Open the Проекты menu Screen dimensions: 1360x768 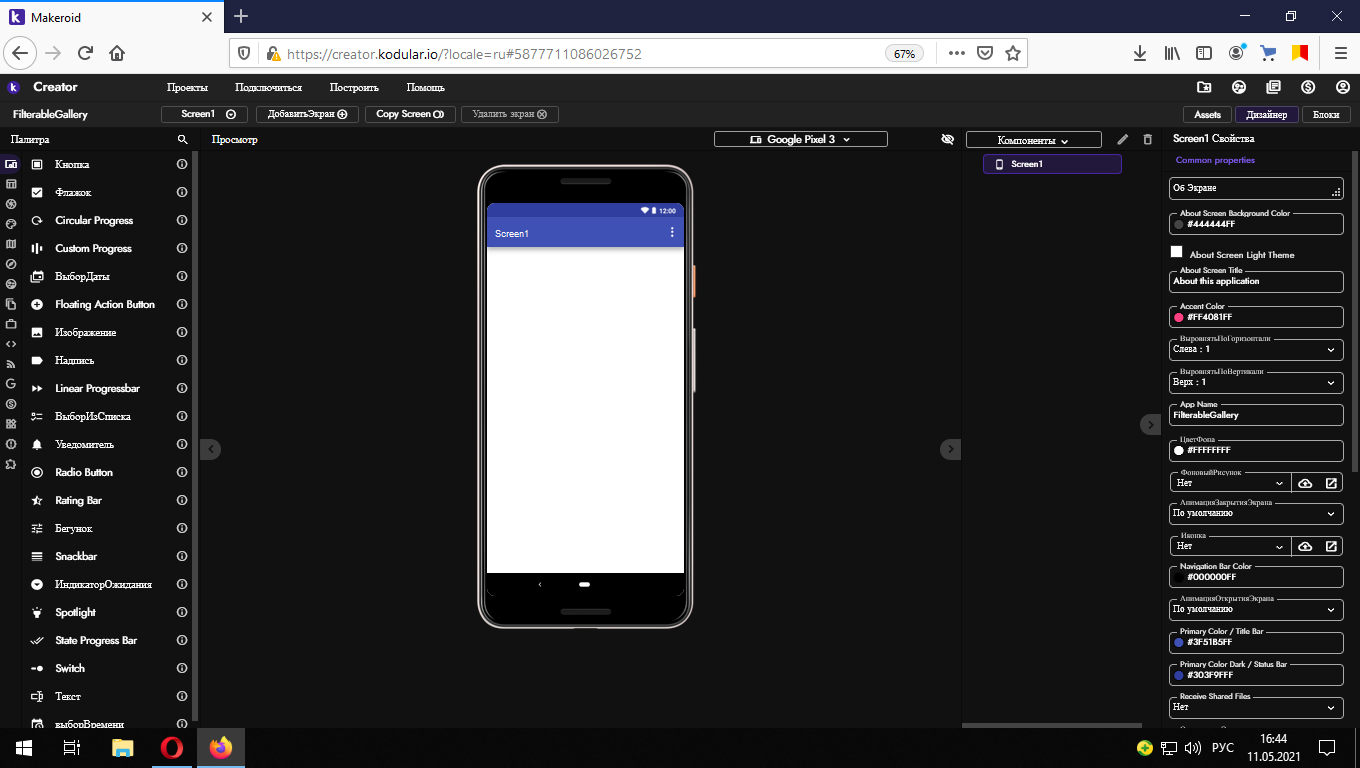(x=187, y=88)
